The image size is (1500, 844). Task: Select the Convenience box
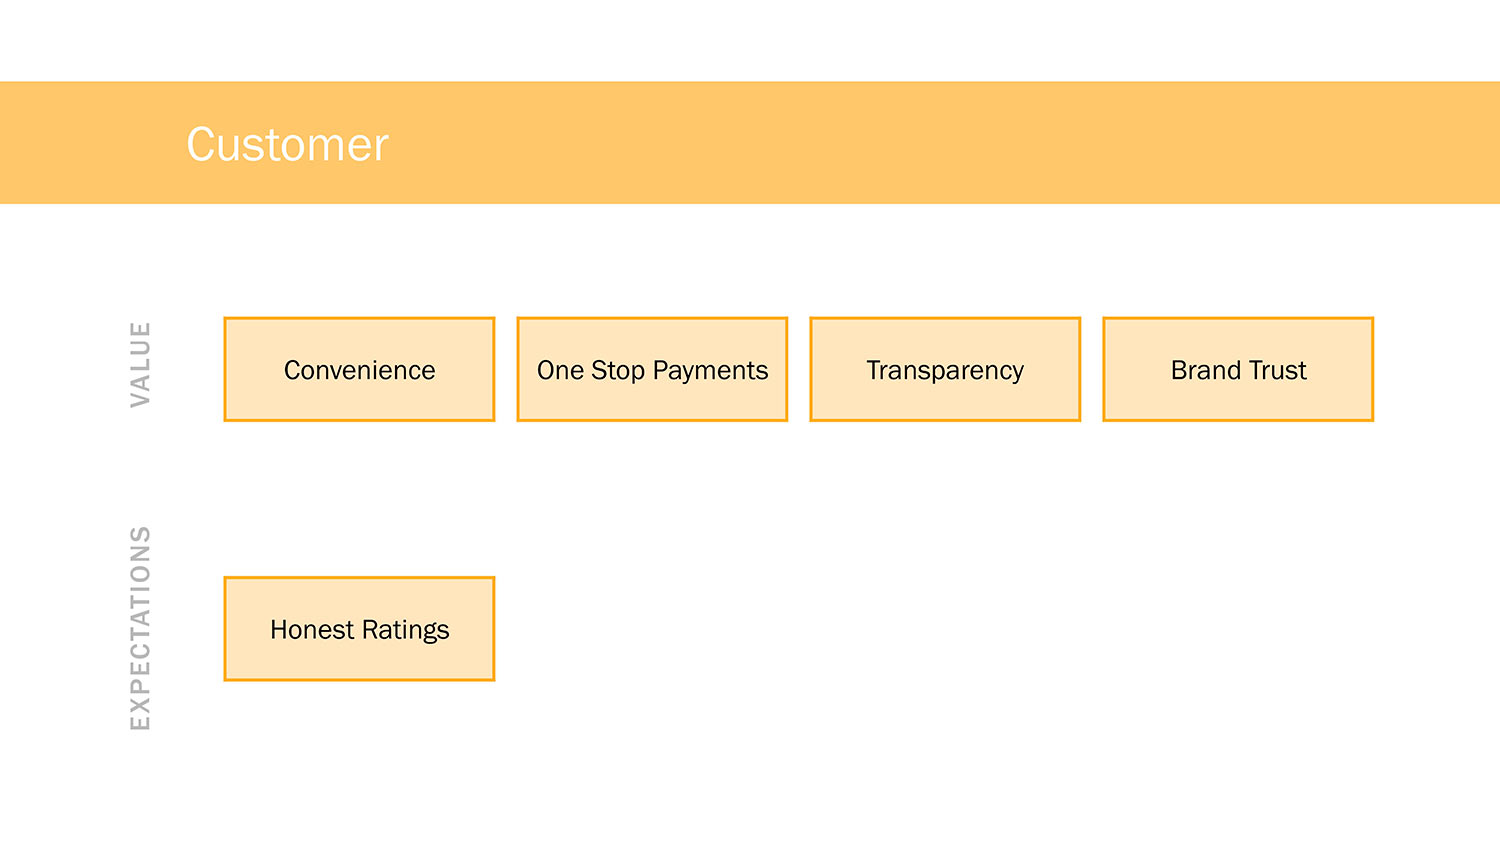click(x=359, y=370)
